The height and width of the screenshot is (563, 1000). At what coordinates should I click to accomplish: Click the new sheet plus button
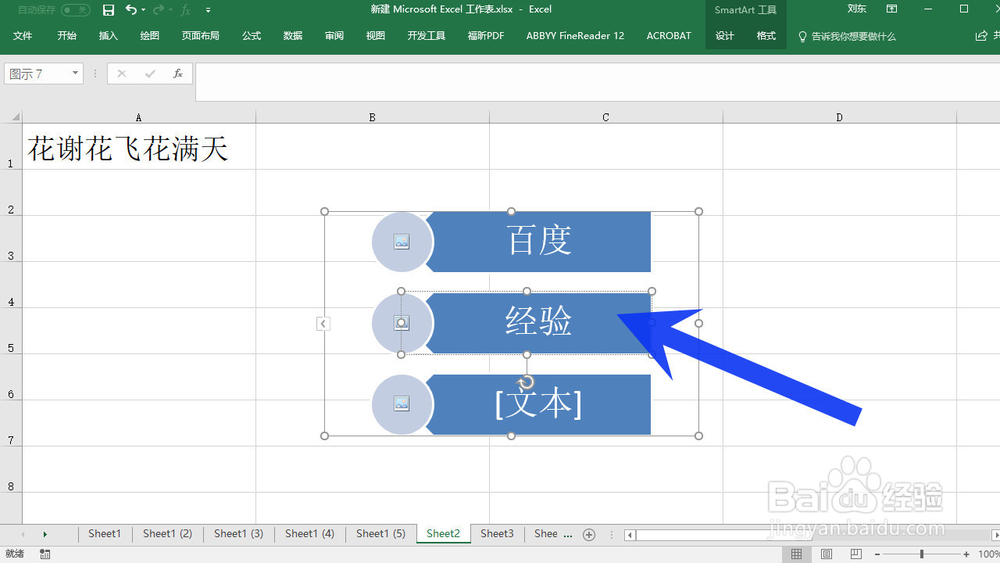tap(589, 535)
